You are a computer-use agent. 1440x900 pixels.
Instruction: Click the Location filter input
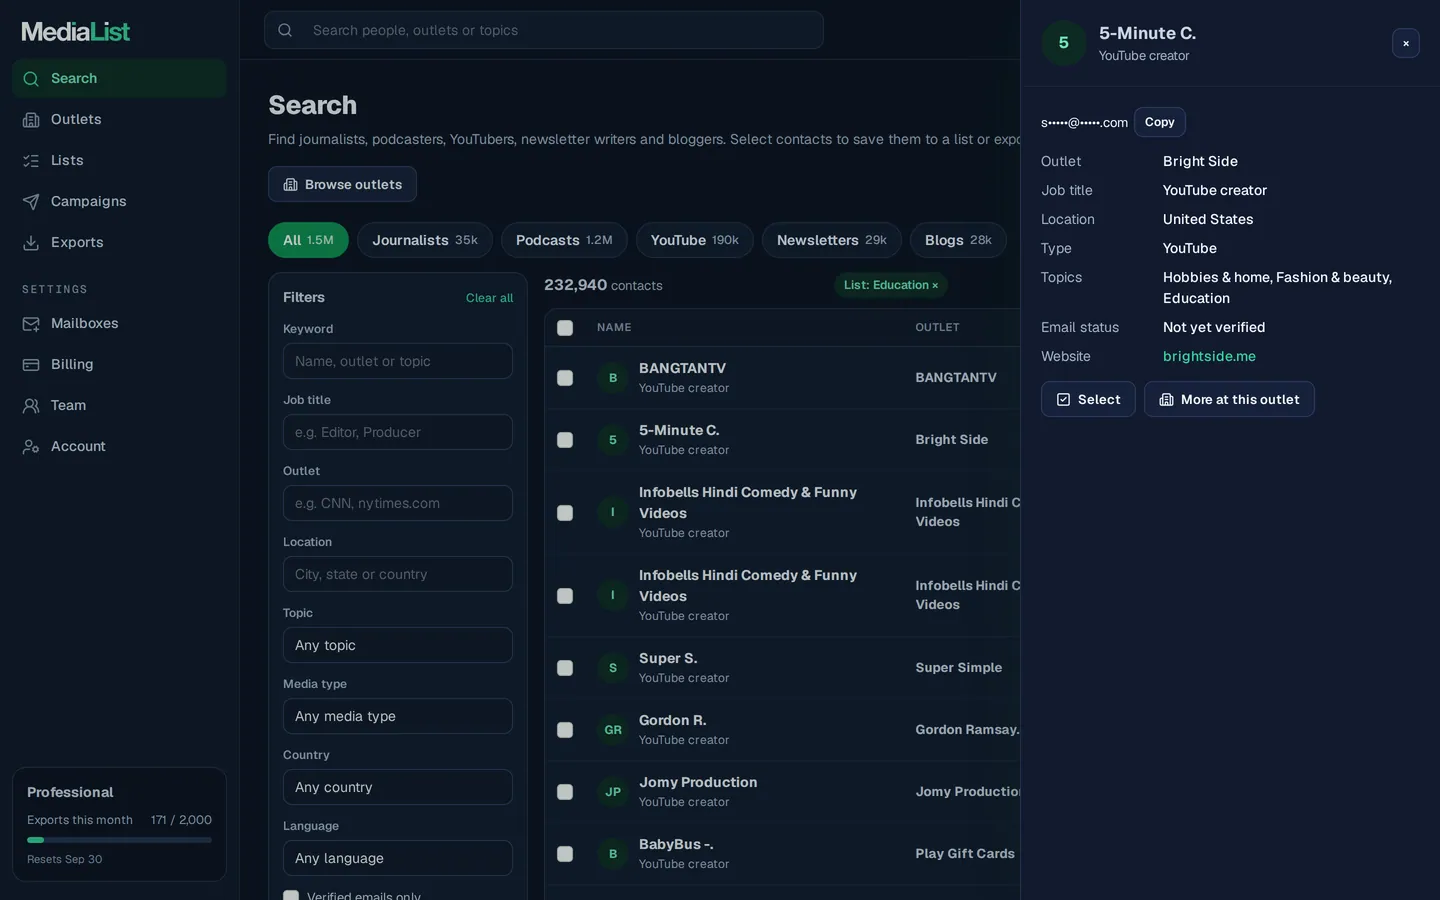pos(398,574)
